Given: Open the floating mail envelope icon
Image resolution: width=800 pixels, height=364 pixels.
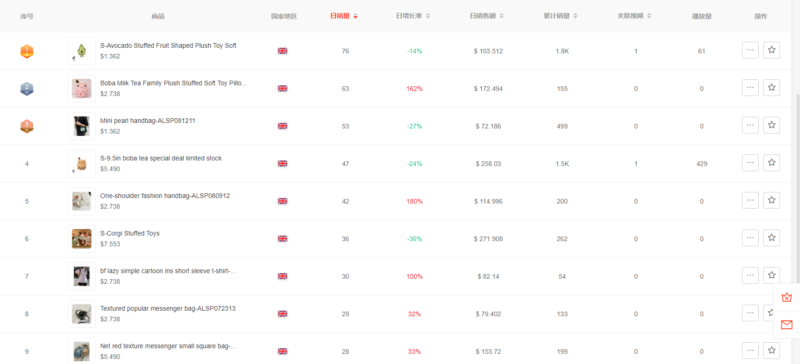Looking at the screenshot, I should pyautogui.click(x=787, y=325).
